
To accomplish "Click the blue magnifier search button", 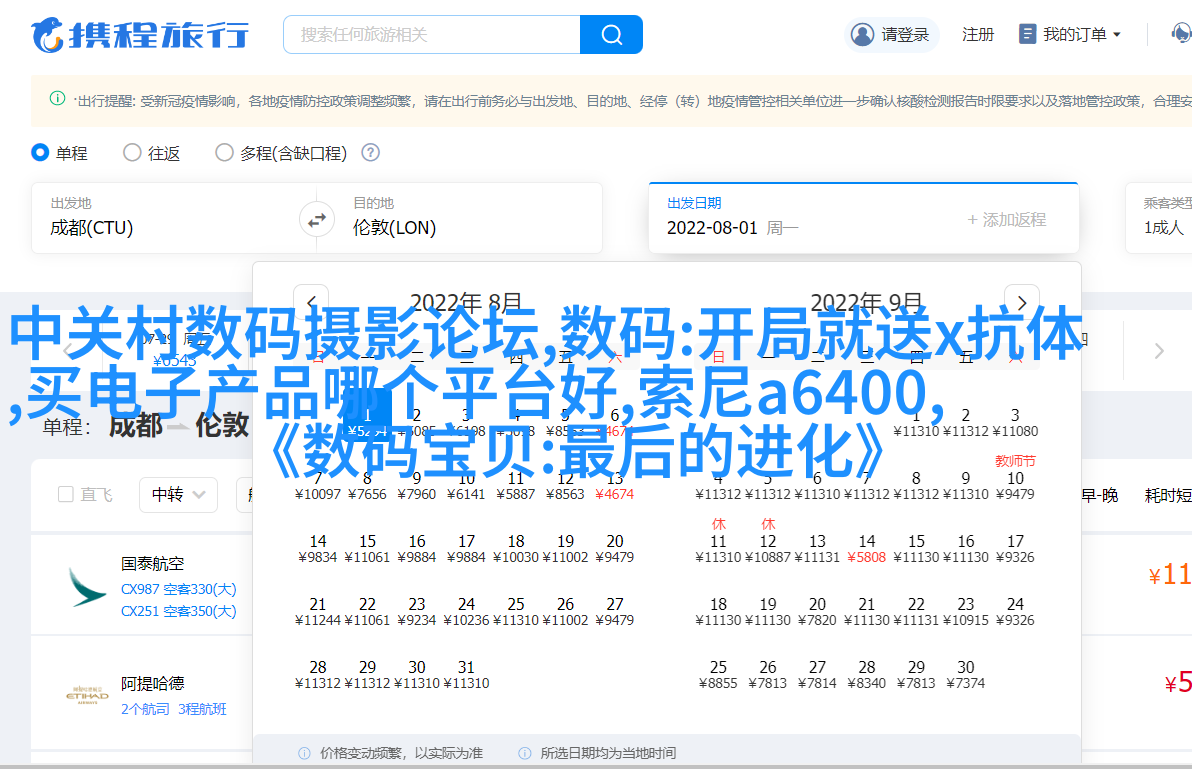I will click(x=611, y=34).
